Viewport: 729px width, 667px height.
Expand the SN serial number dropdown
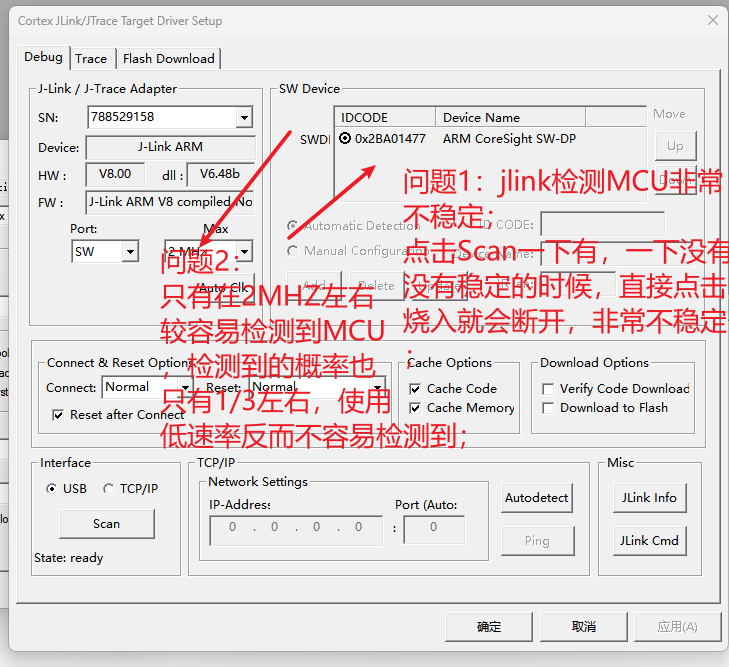coord(243,118)
